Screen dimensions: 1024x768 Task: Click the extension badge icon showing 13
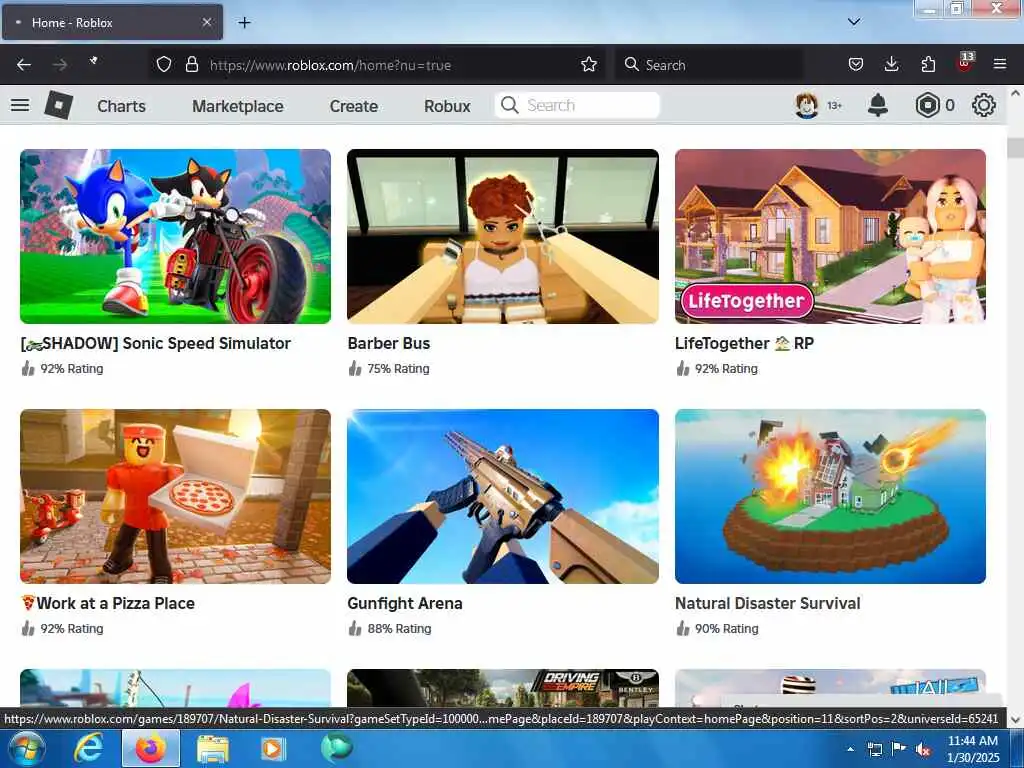tap(965, 63)
